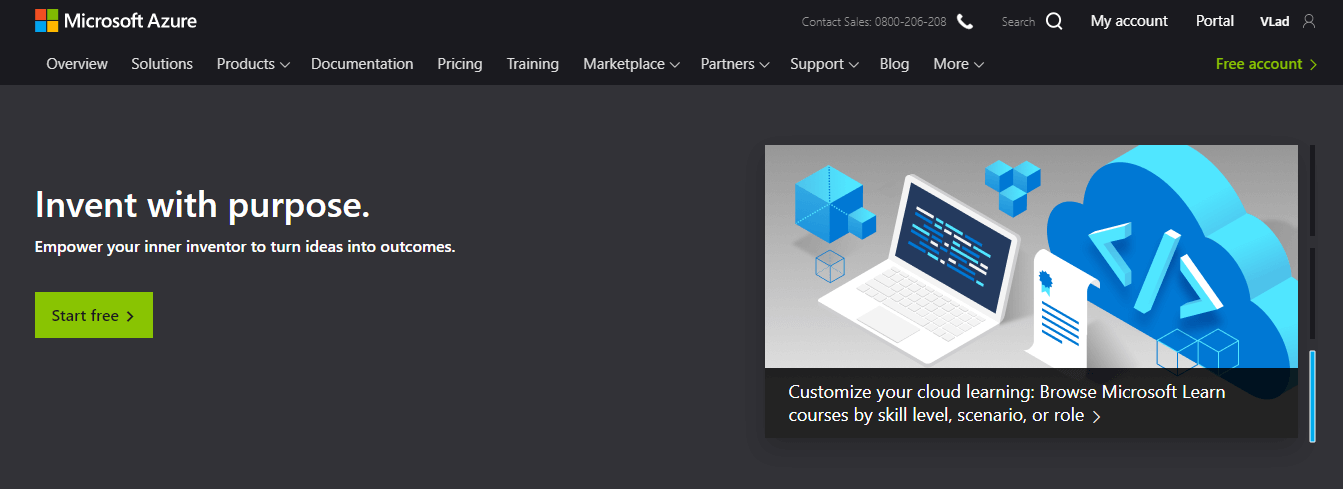This screenshot has height=489, width=1343.
Task: Select the first carousel slide indicator bar
Action: click(x=1312, y=190)
